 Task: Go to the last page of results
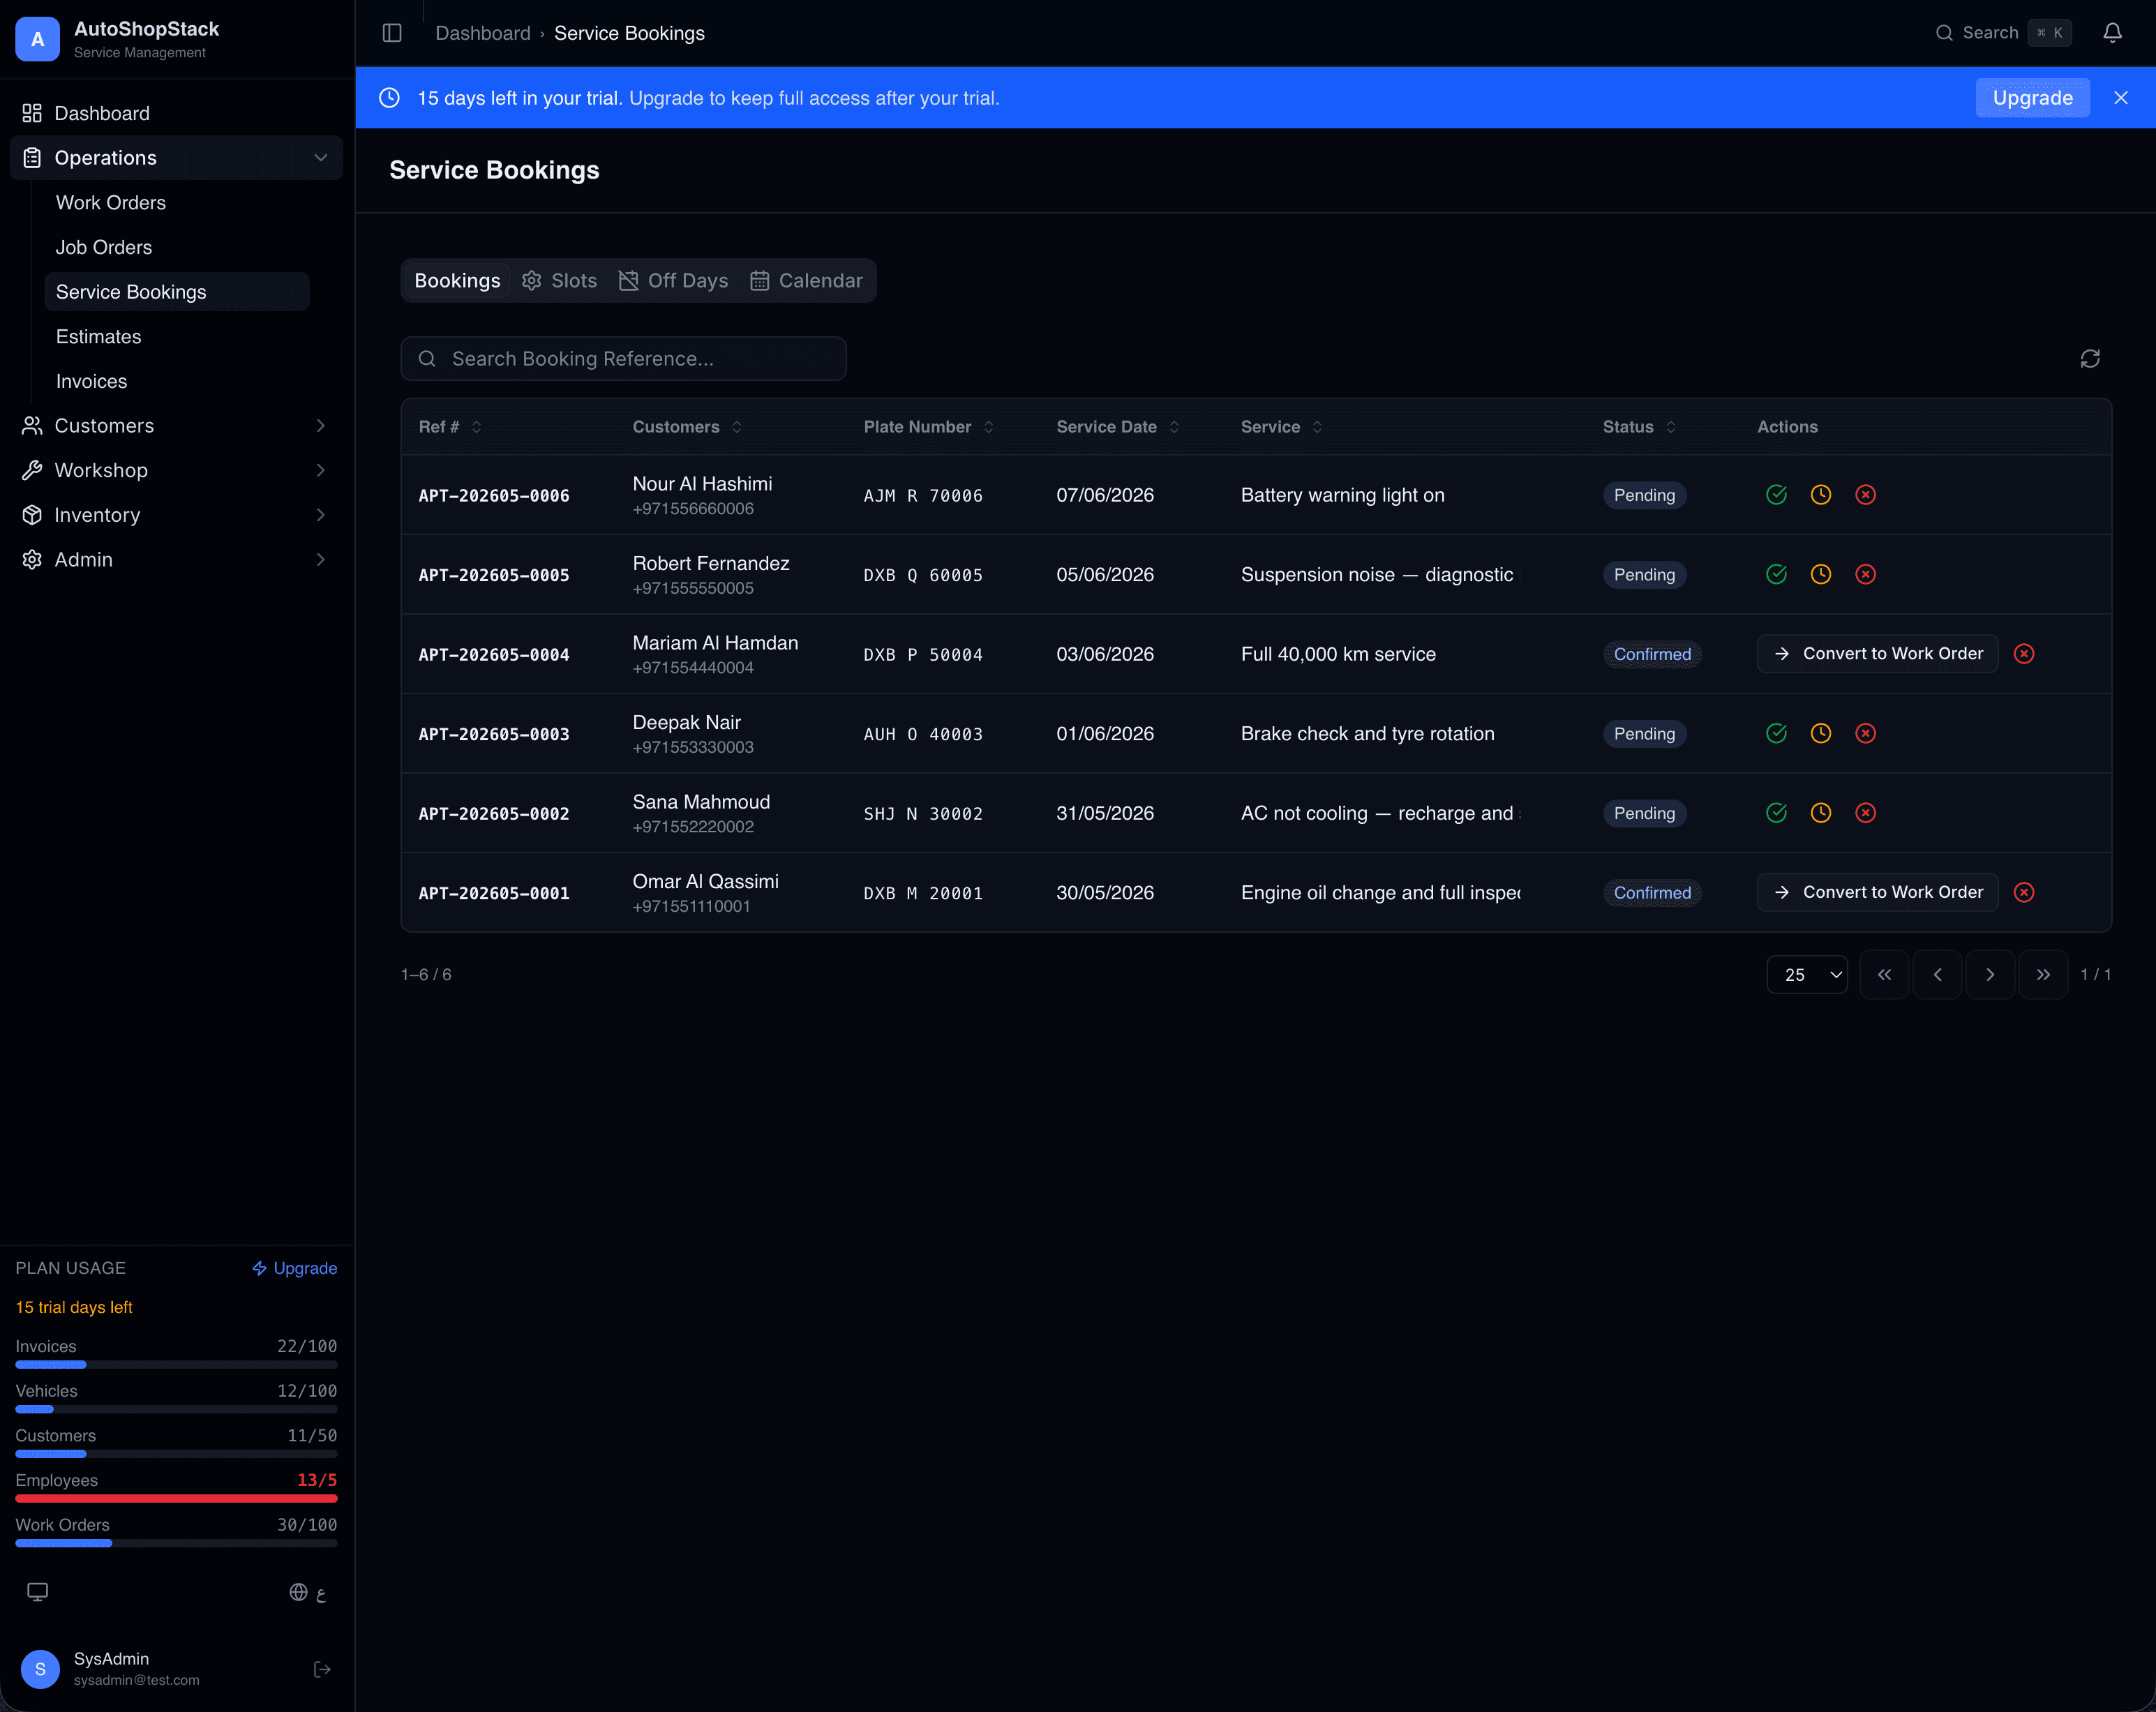2043,974
